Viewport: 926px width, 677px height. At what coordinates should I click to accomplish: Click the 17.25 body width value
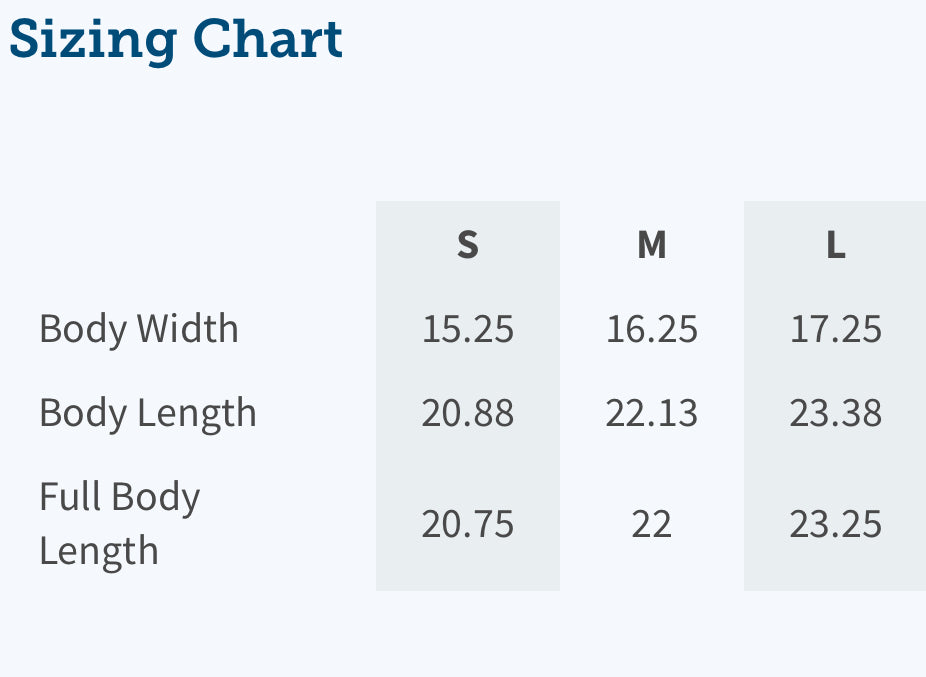point(836,329)
